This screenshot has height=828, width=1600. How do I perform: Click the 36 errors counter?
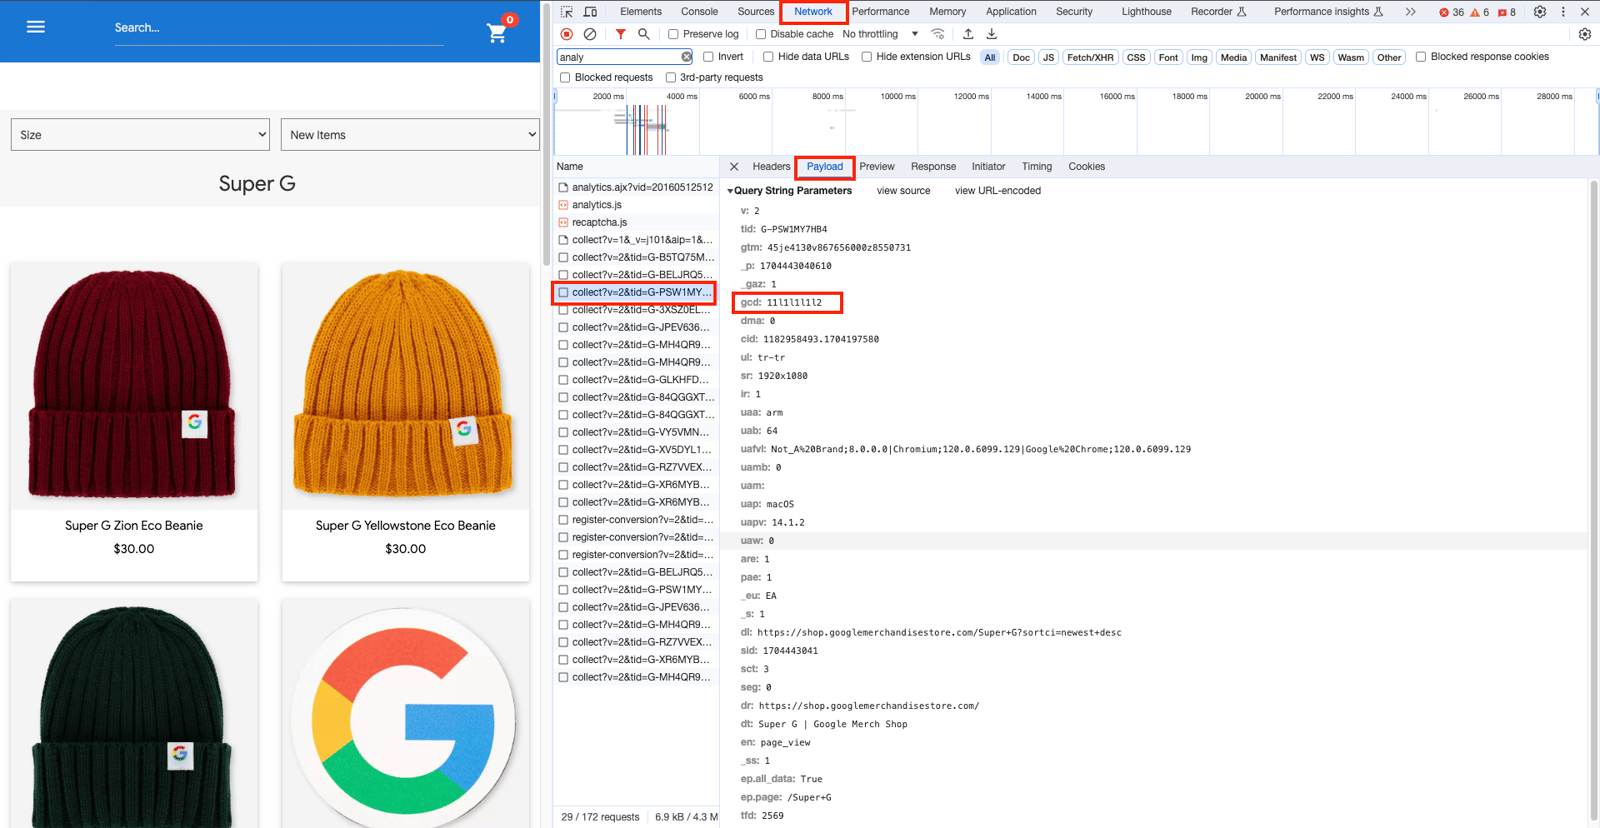[x=1451, y=12]
